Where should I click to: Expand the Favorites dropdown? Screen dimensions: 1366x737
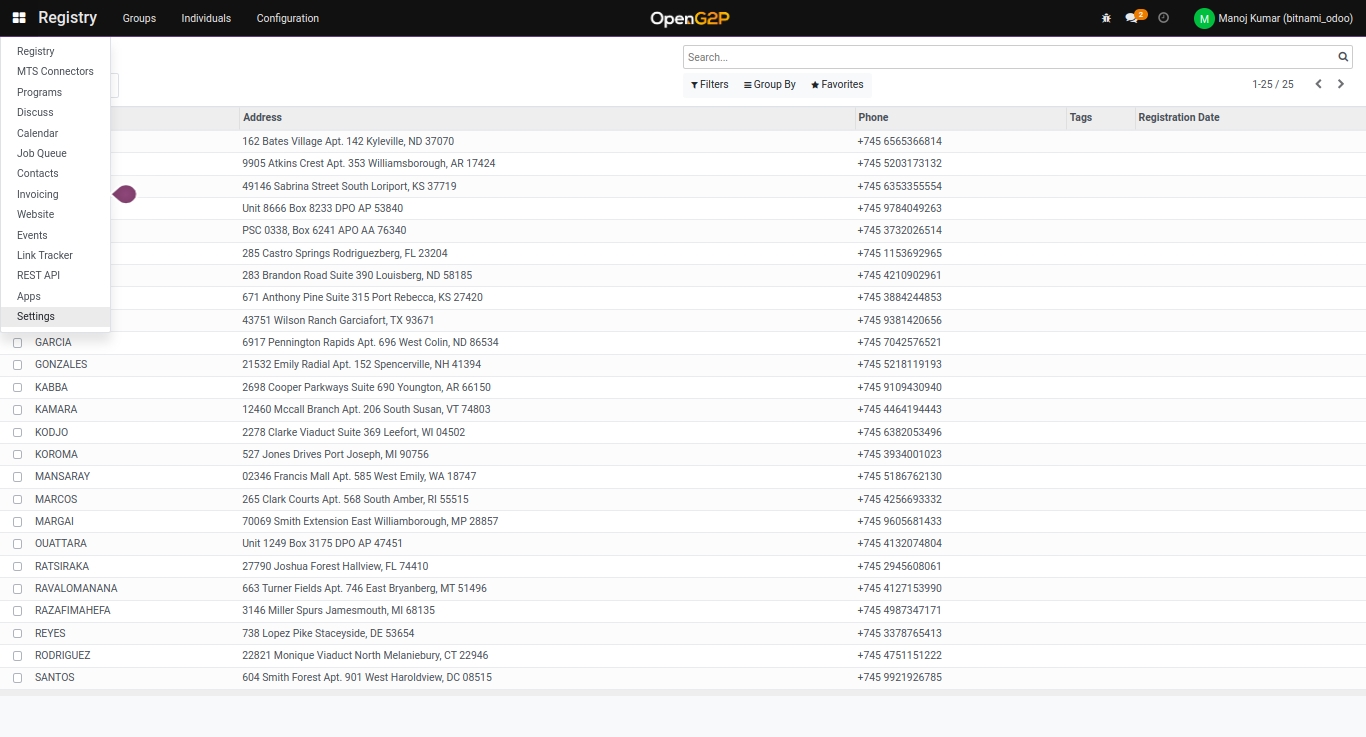click(x=837, y=85)
